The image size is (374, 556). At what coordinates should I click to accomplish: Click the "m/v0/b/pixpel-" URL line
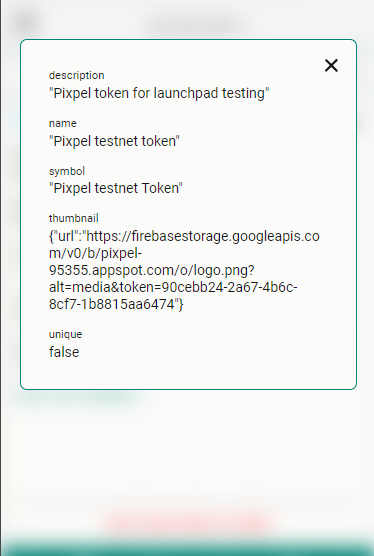tap(96, 254)
